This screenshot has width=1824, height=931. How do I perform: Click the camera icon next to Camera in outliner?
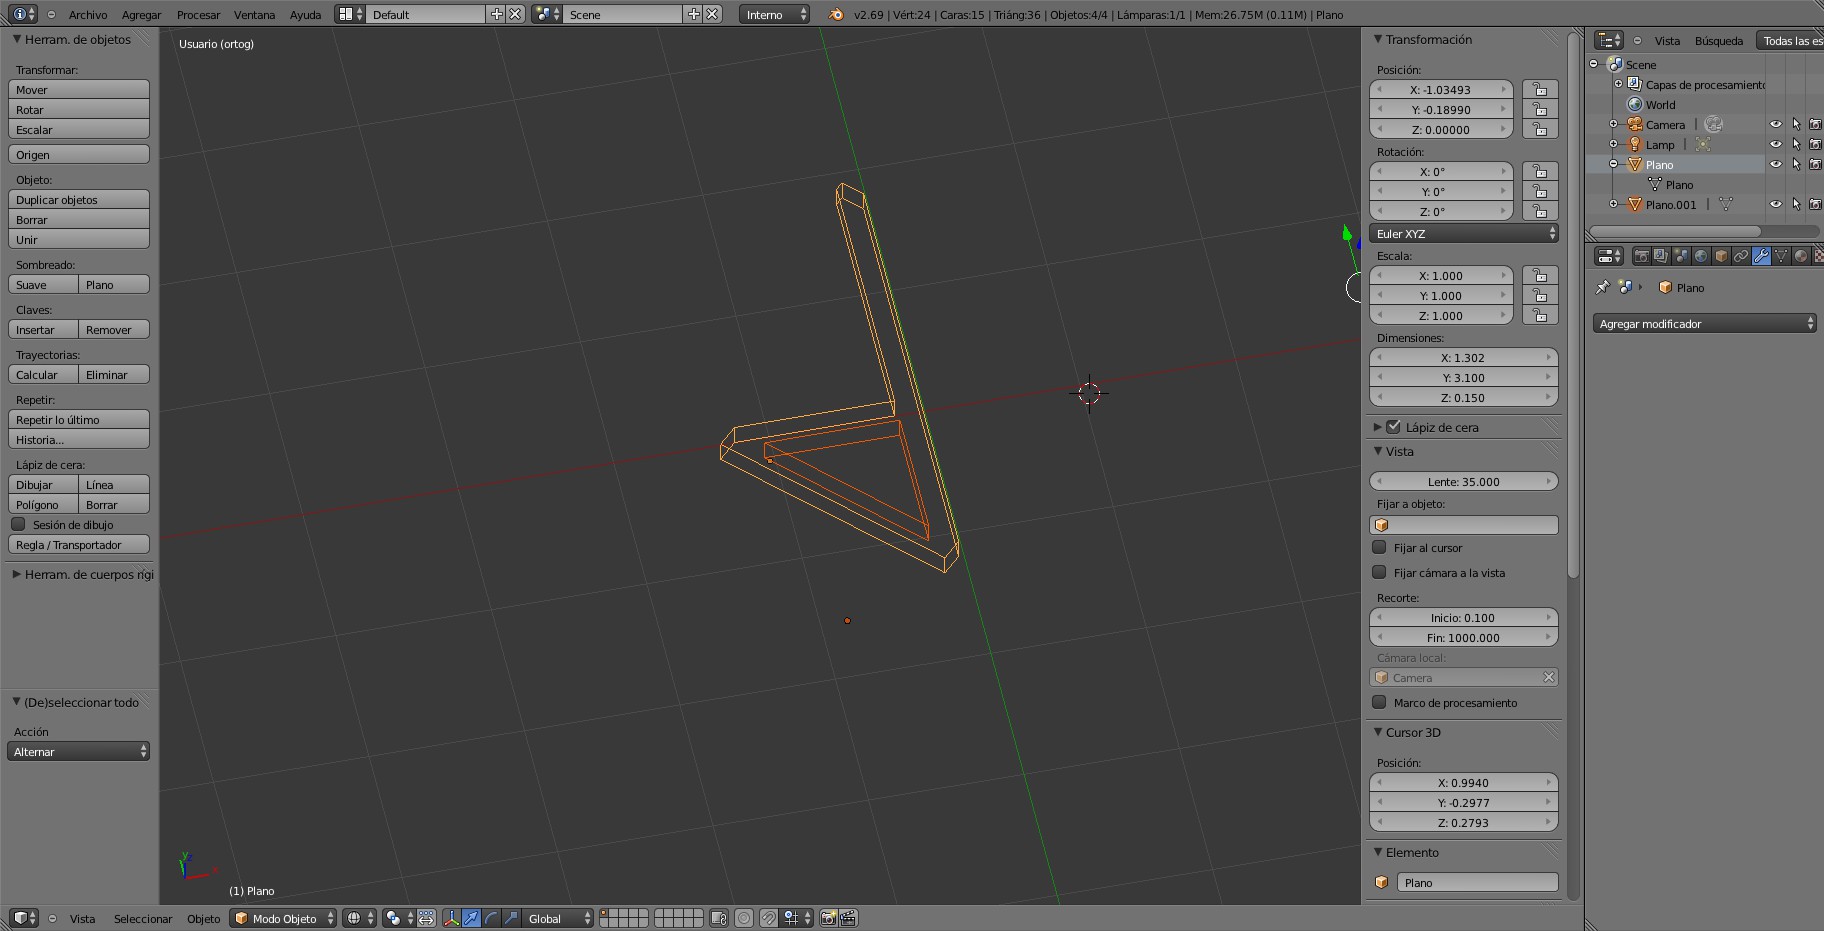1714,124
